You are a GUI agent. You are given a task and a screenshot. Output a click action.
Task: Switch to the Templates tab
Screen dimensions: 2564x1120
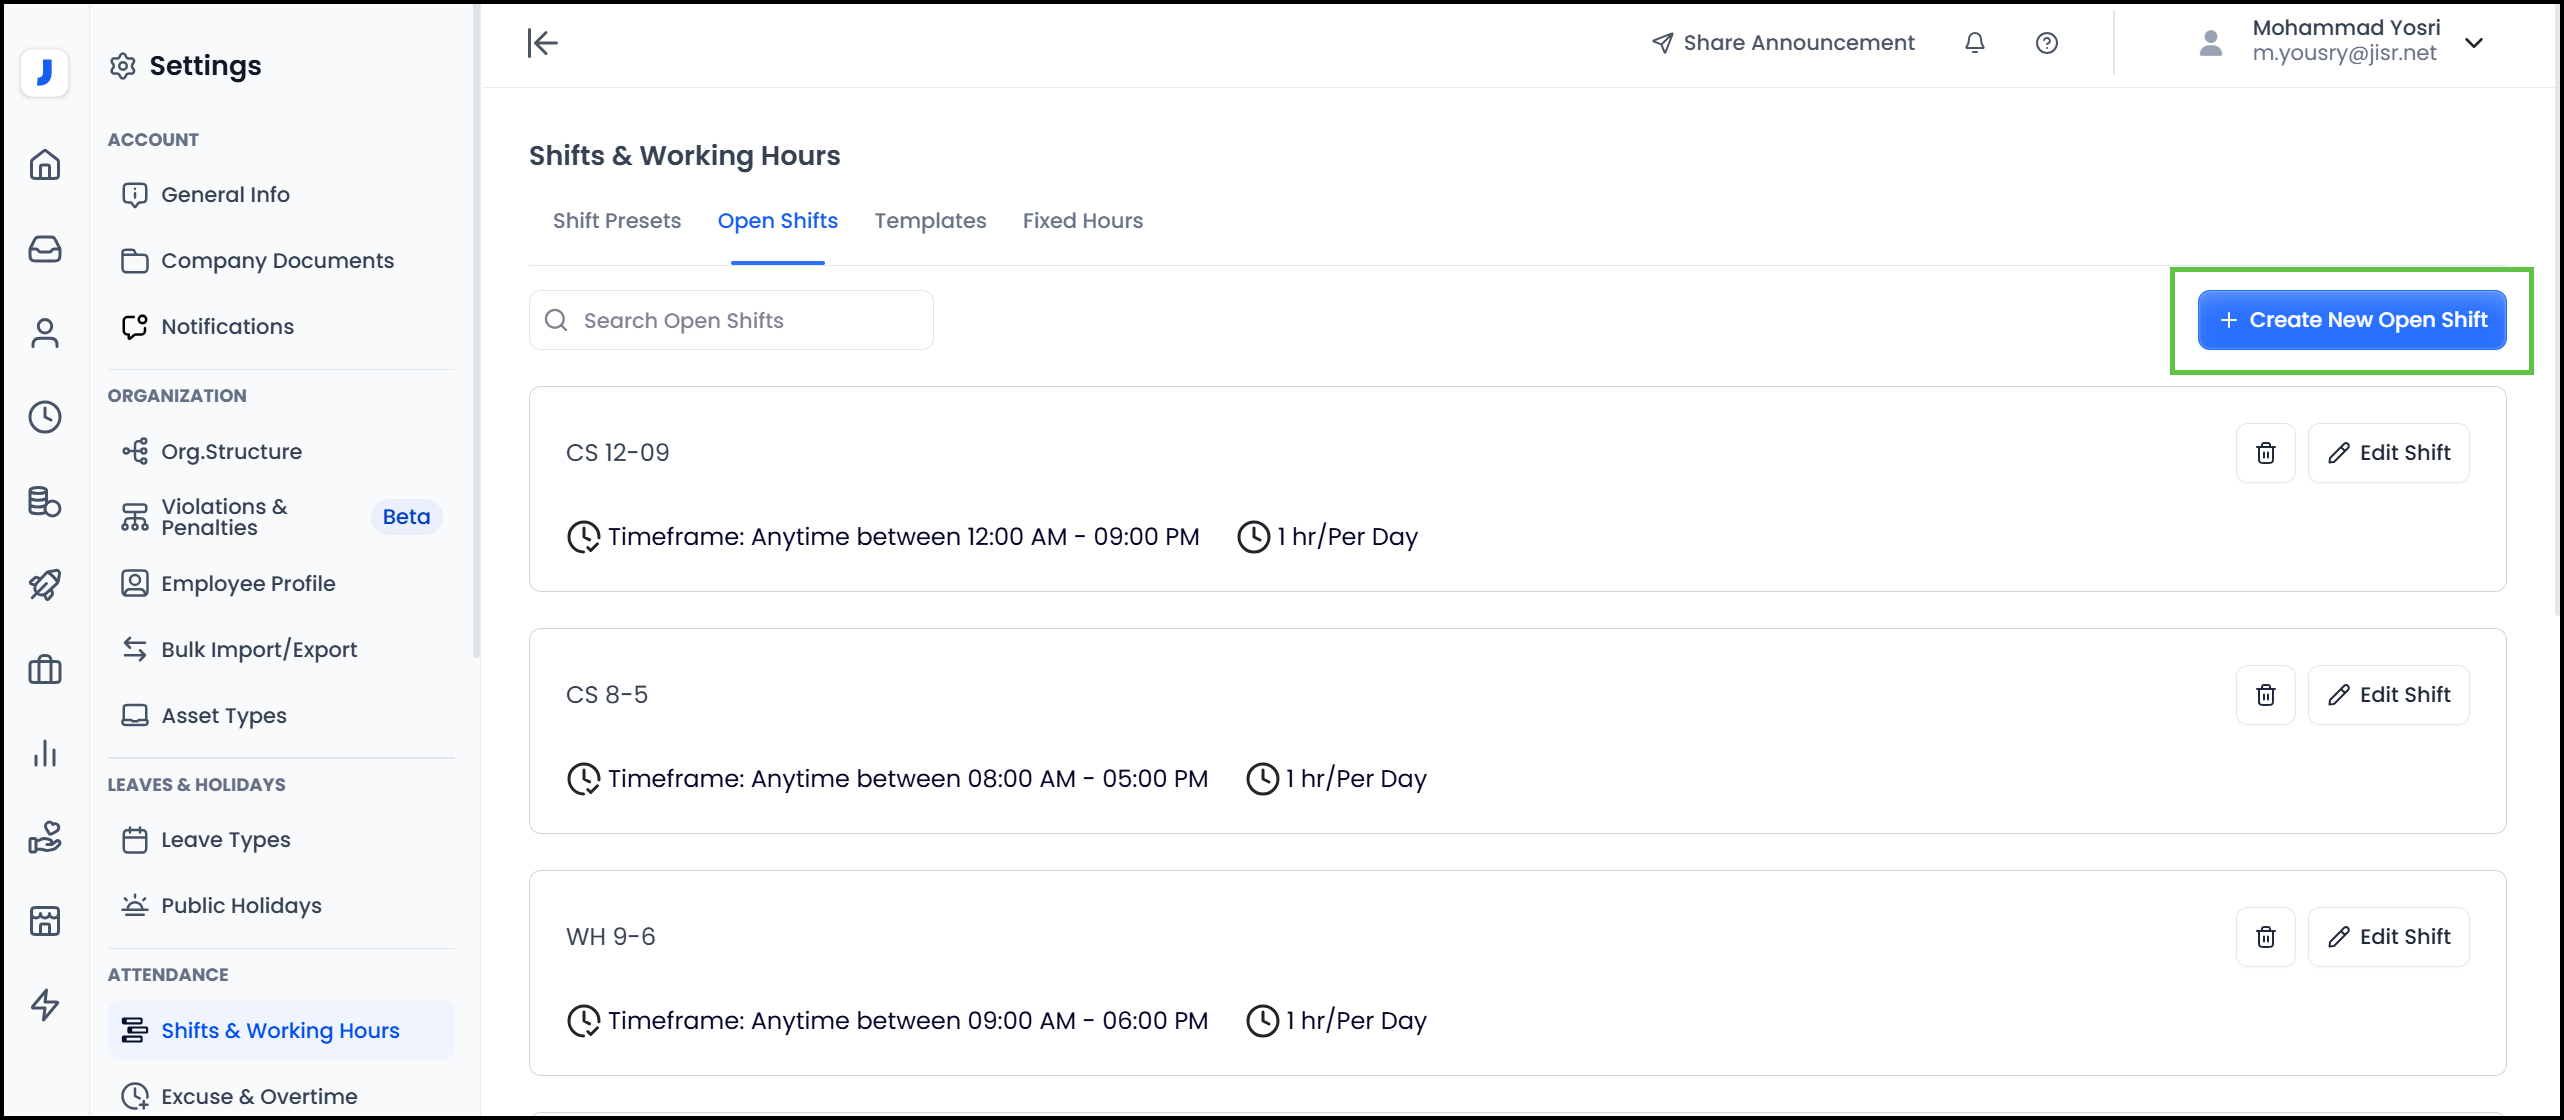tap(930, 221)
